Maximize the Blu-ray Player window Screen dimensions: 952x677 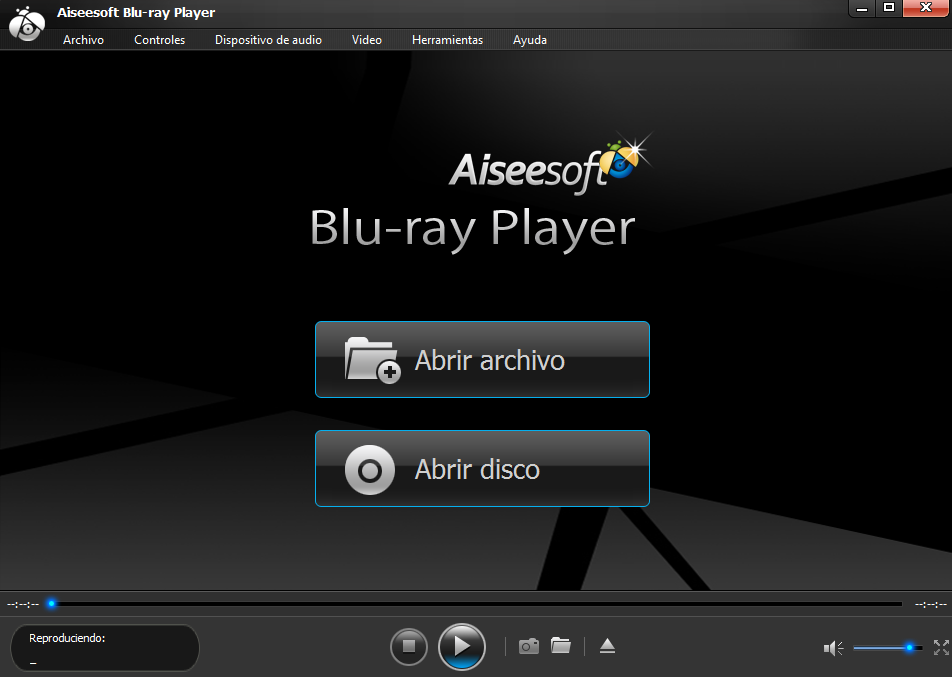click(888, 8)
